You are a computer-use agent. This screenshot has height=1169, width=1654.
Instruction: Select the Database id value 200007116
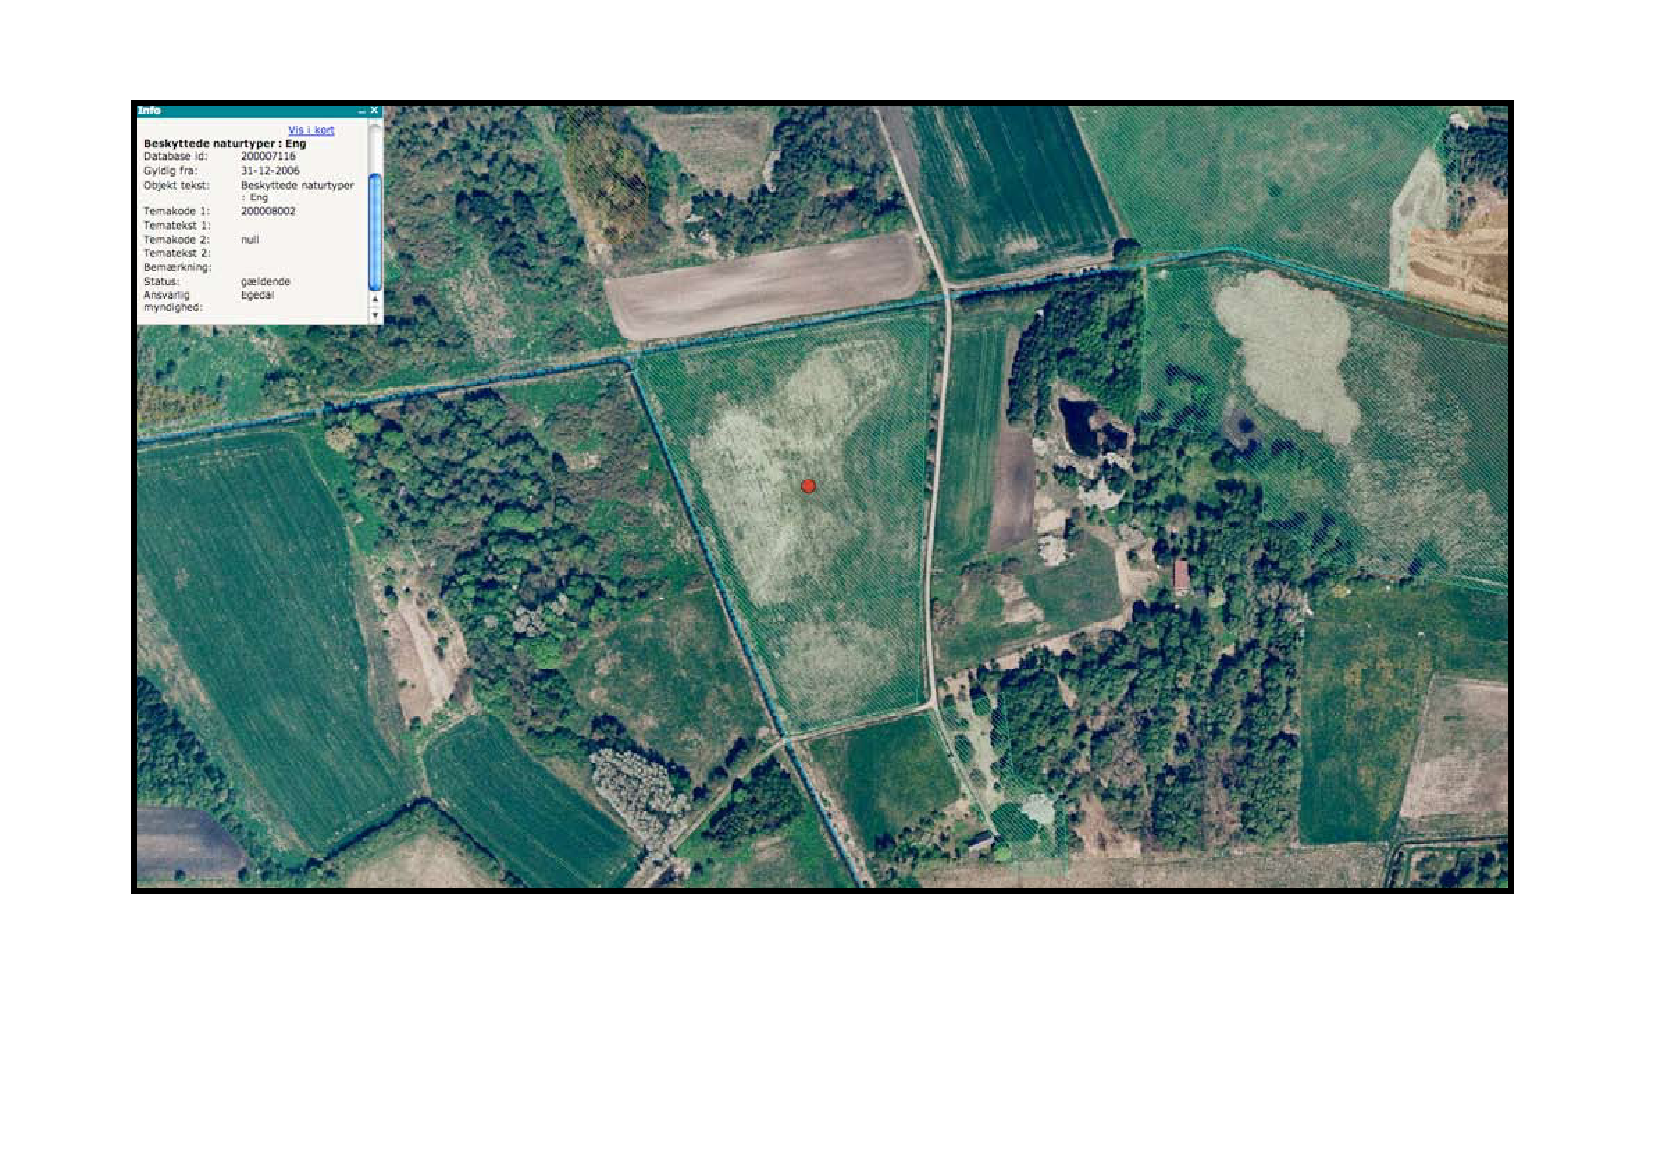(268, 156)
